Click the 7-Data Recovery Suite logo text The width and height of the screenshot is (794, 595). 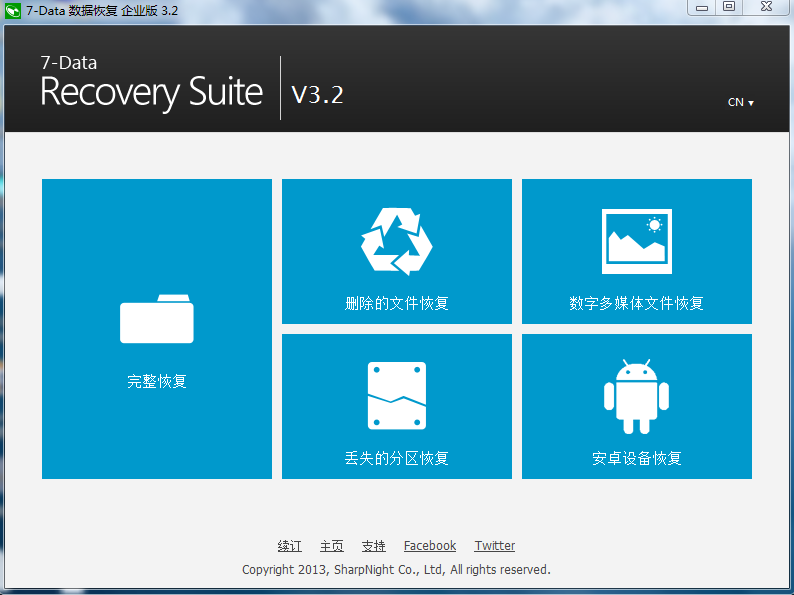(151, 84)
